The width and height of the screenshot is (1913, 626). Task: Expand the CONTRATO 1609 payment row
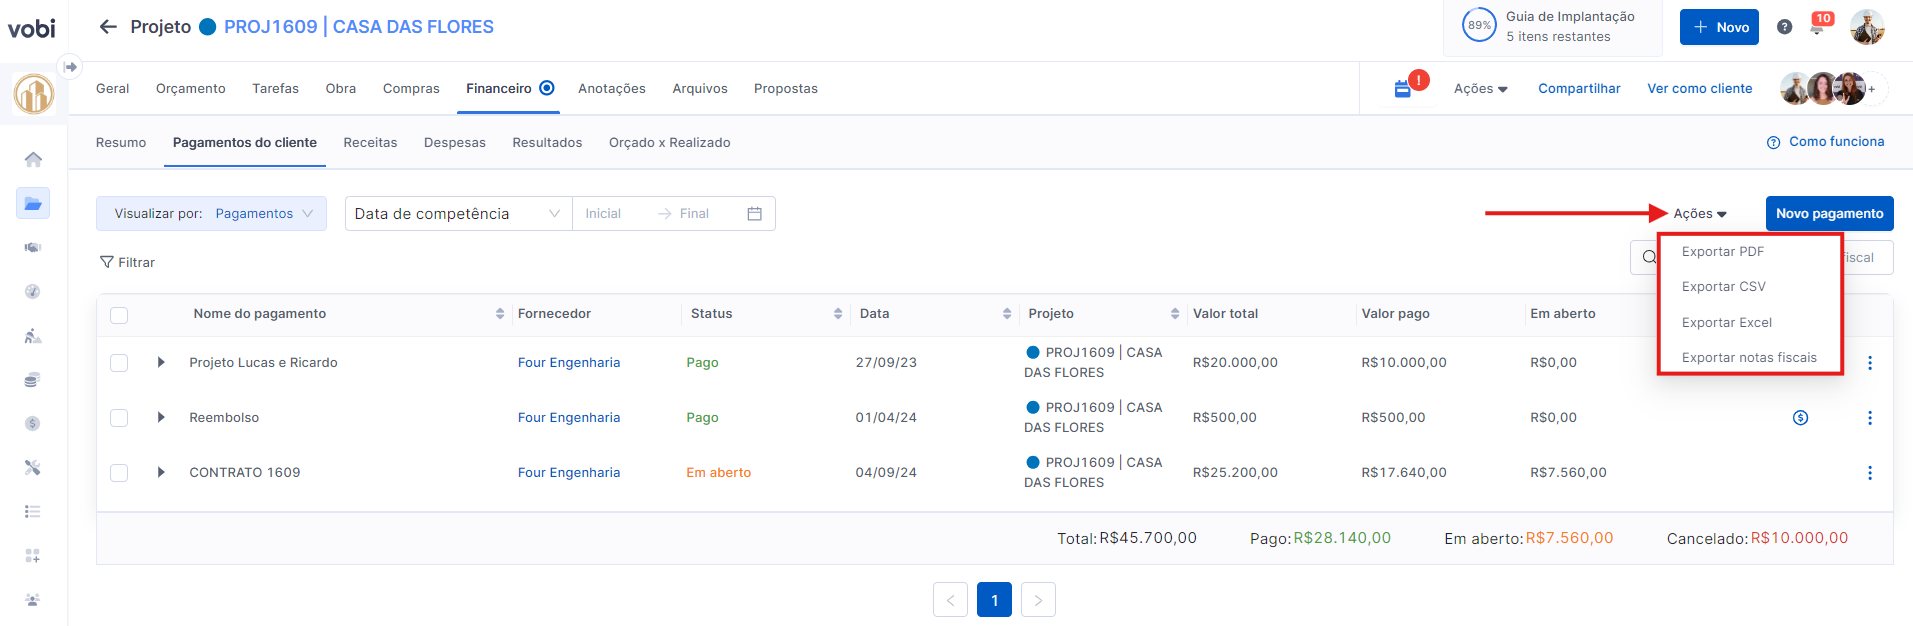(x=161, y=473)
